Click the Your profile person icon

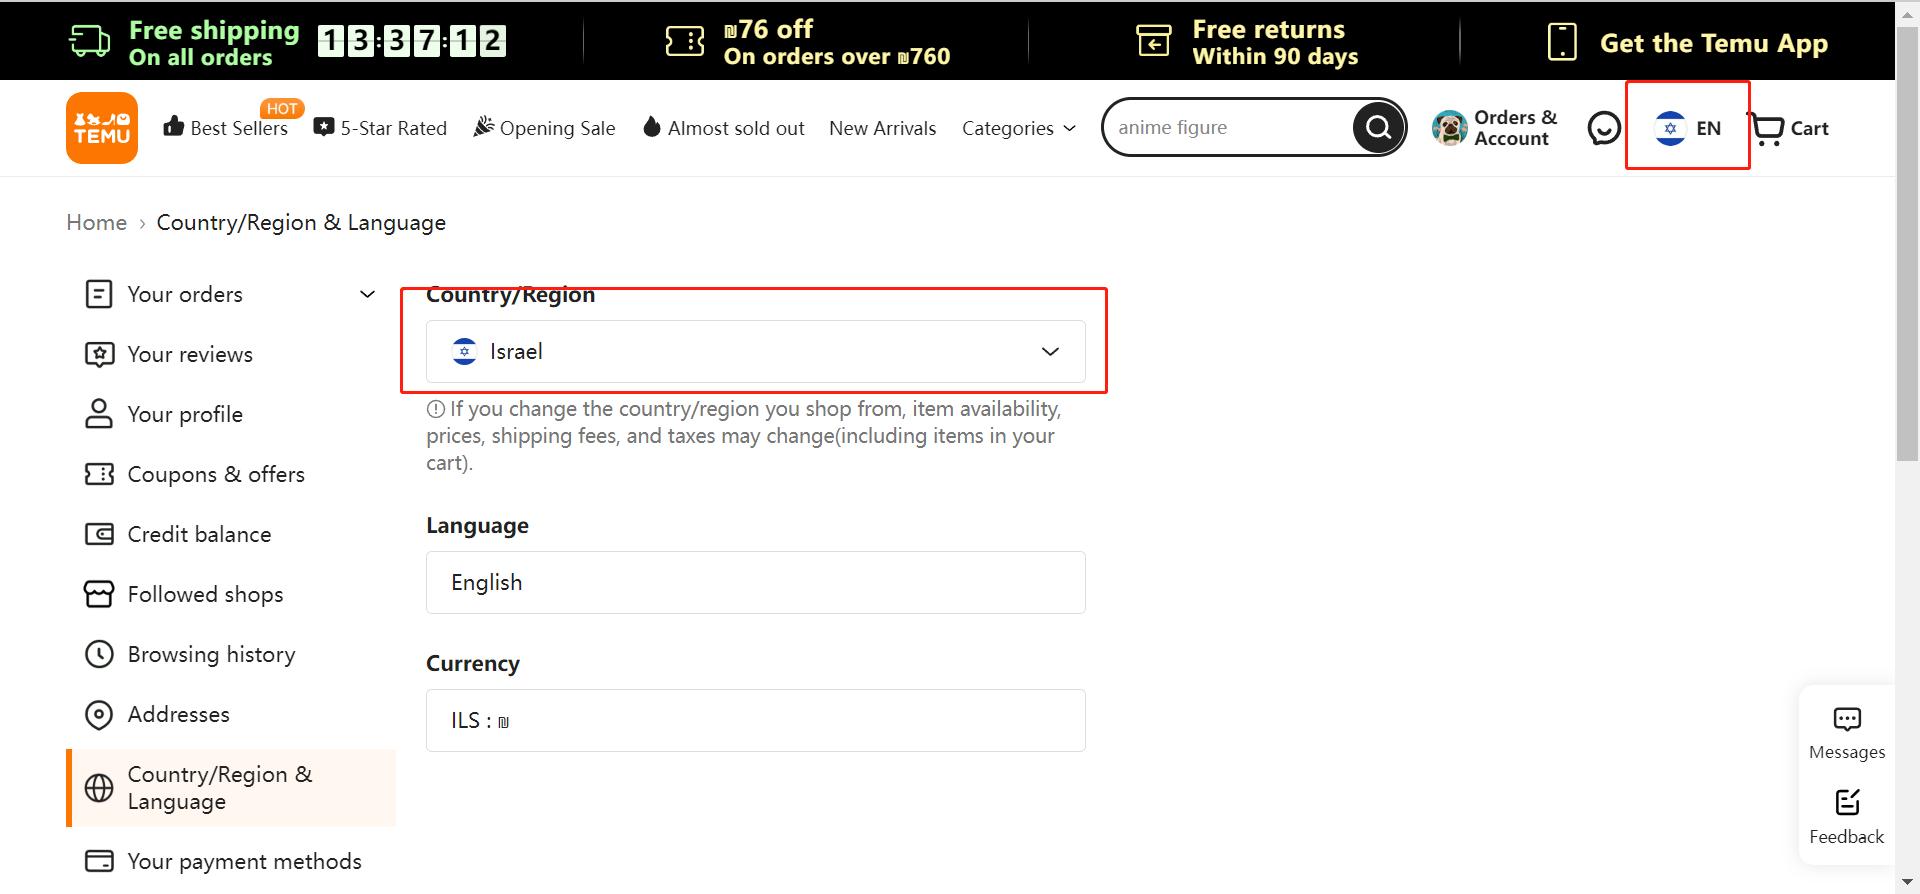point(99,414)
